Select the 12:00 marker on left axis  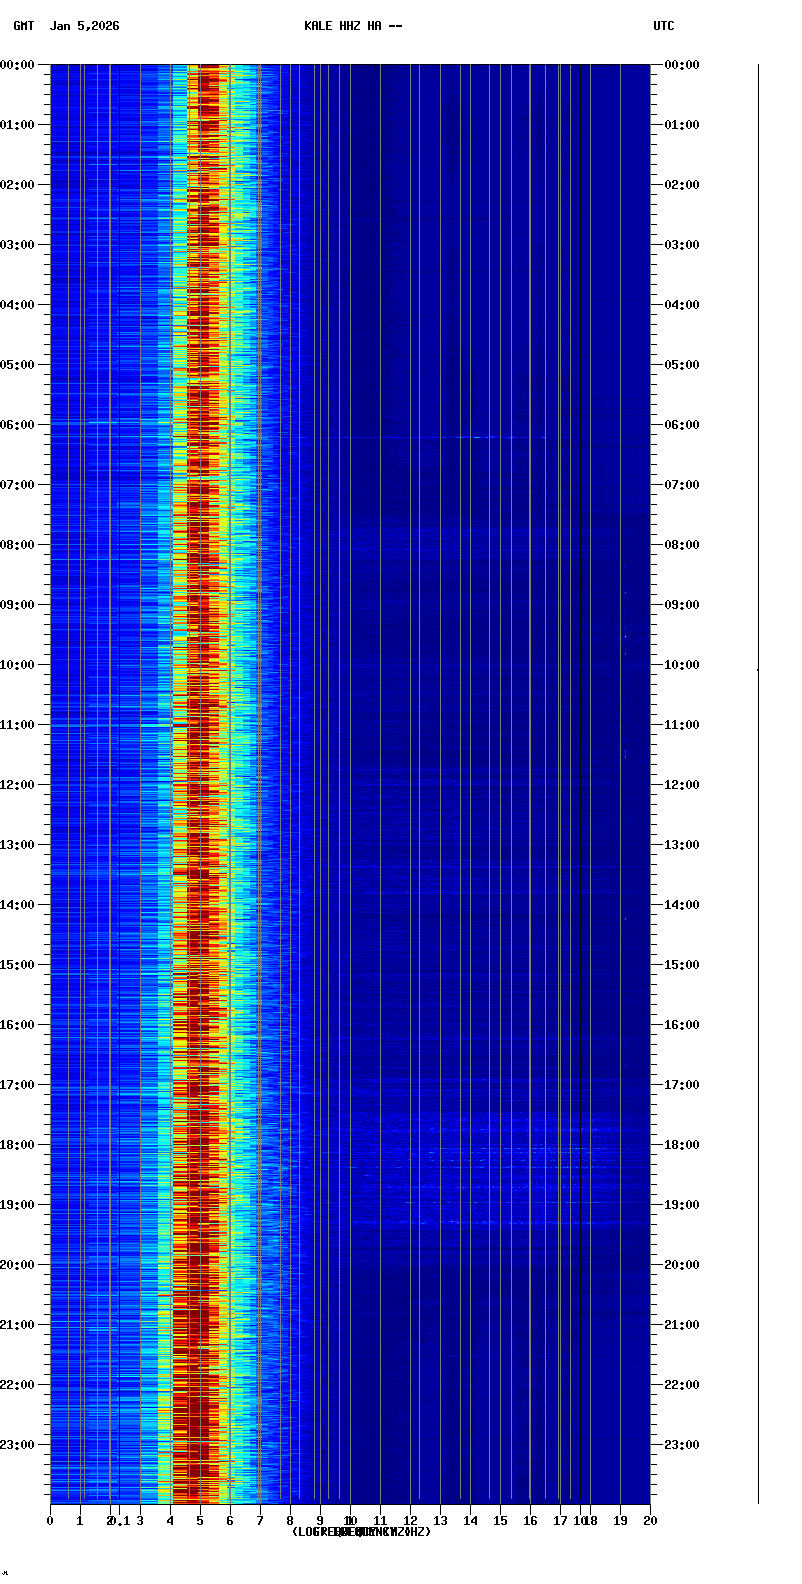coord(18,785)
